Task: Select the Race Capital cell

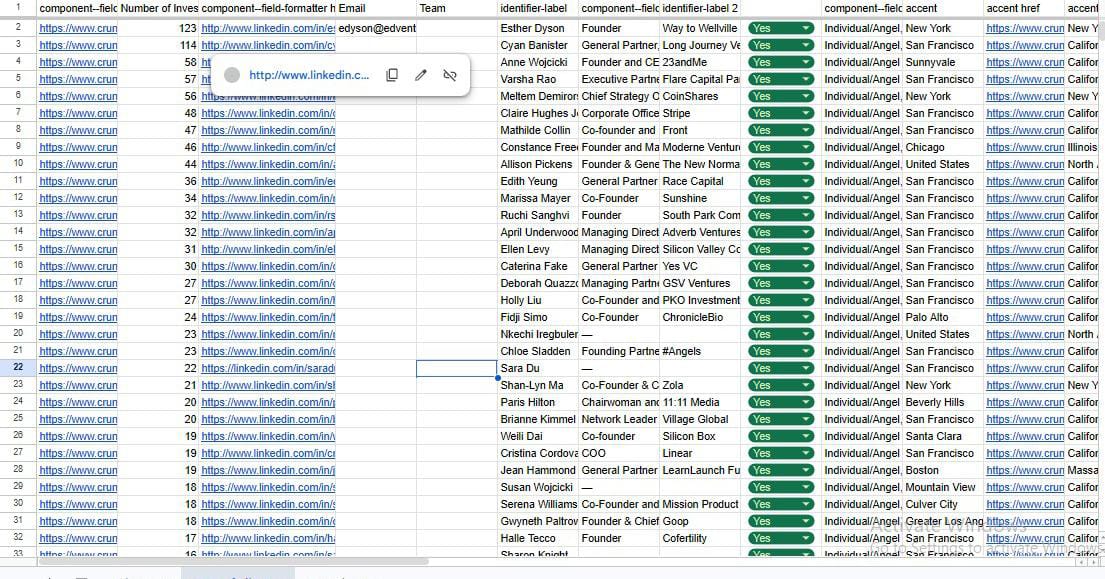Action: point(700,181)
